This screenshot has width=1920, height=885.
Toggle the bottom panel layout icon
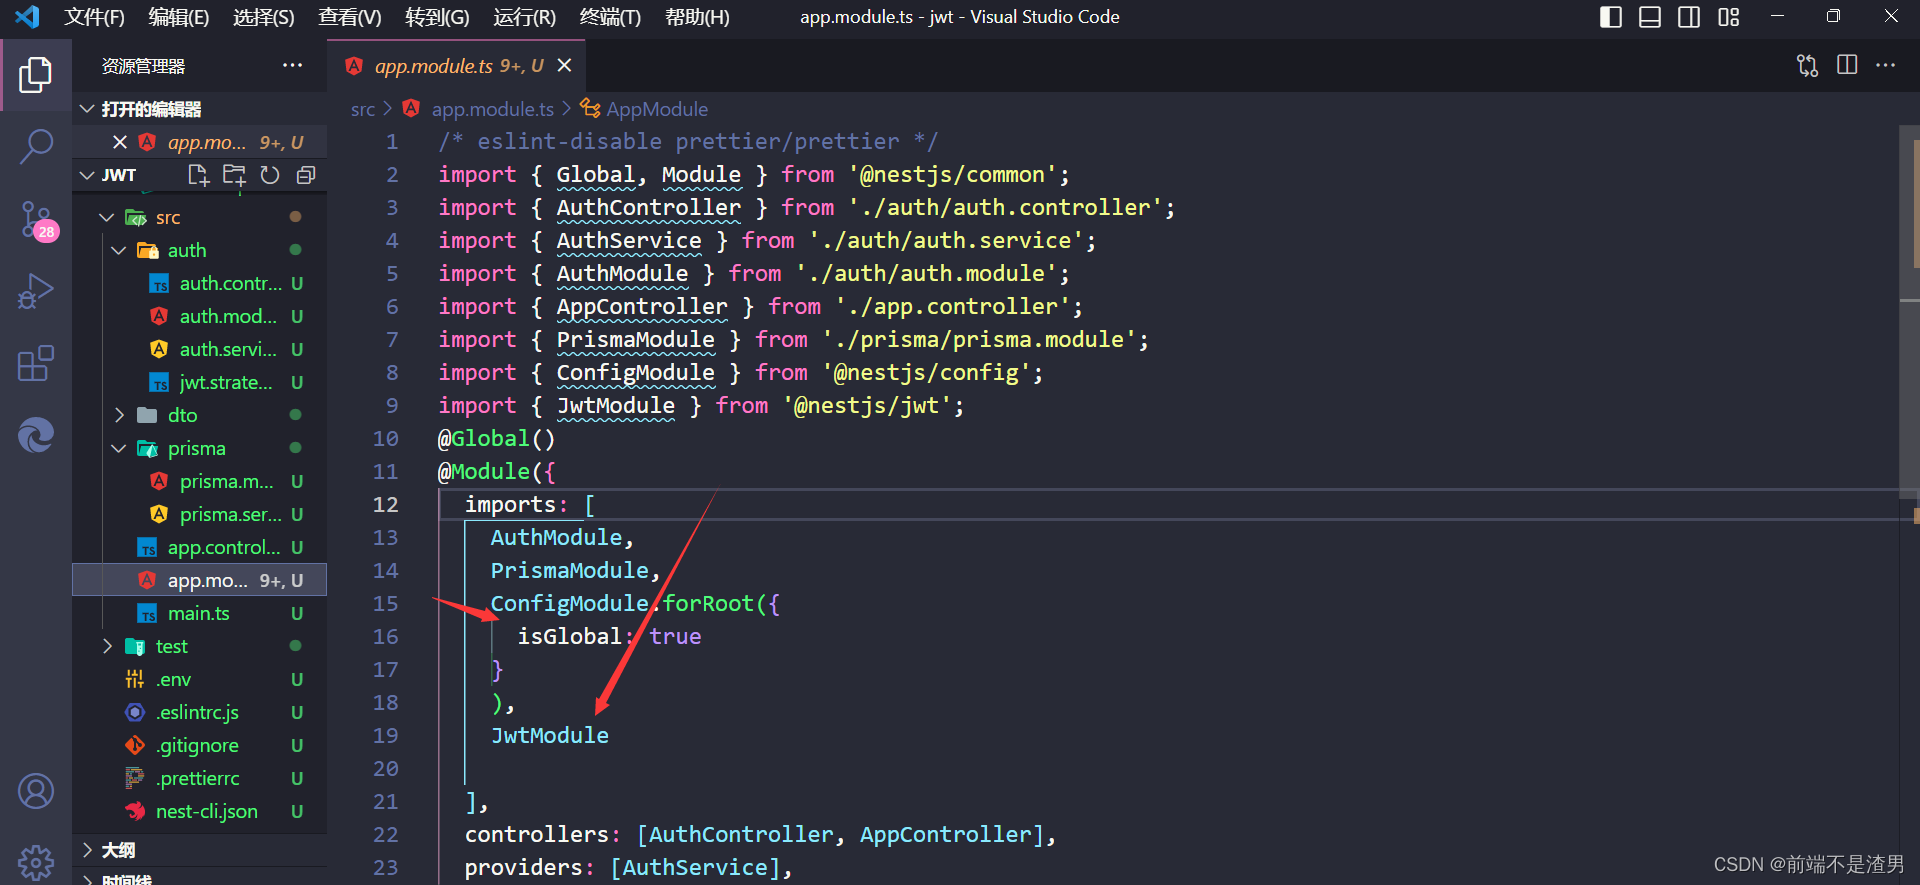1650,17
